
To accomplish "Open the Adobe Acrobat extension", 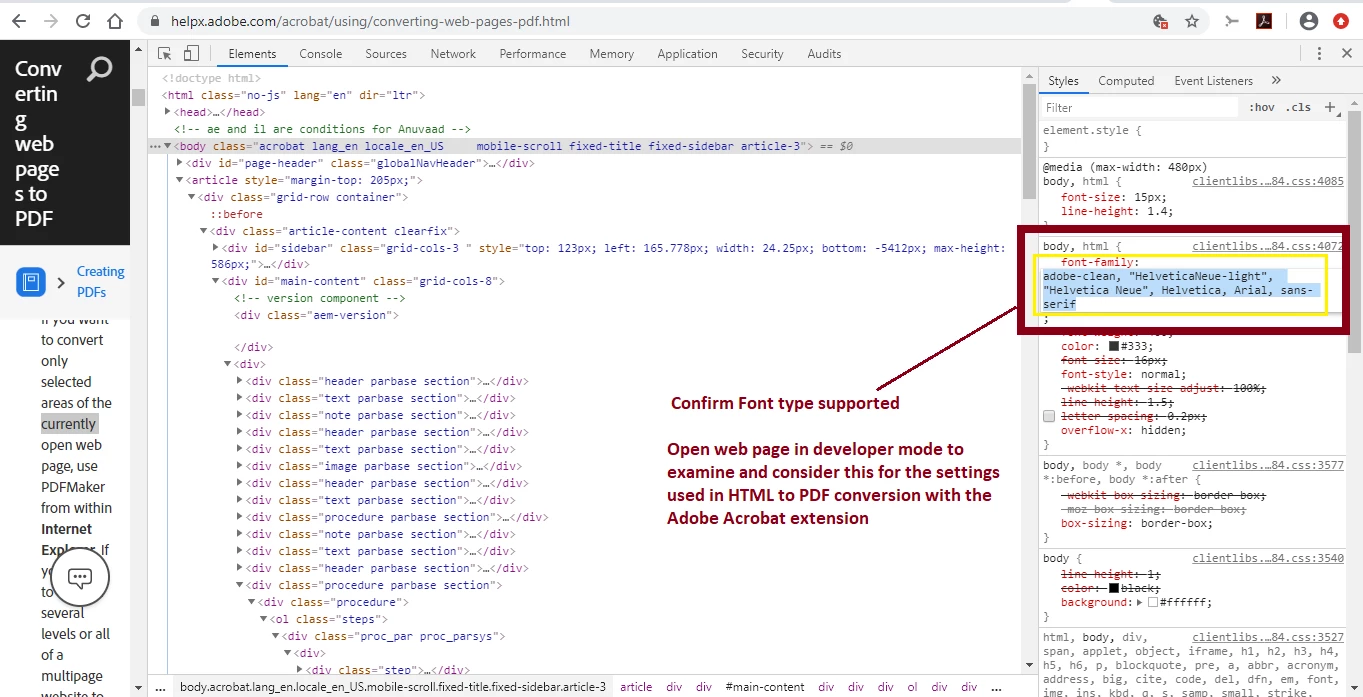I will coord(1264,21).
